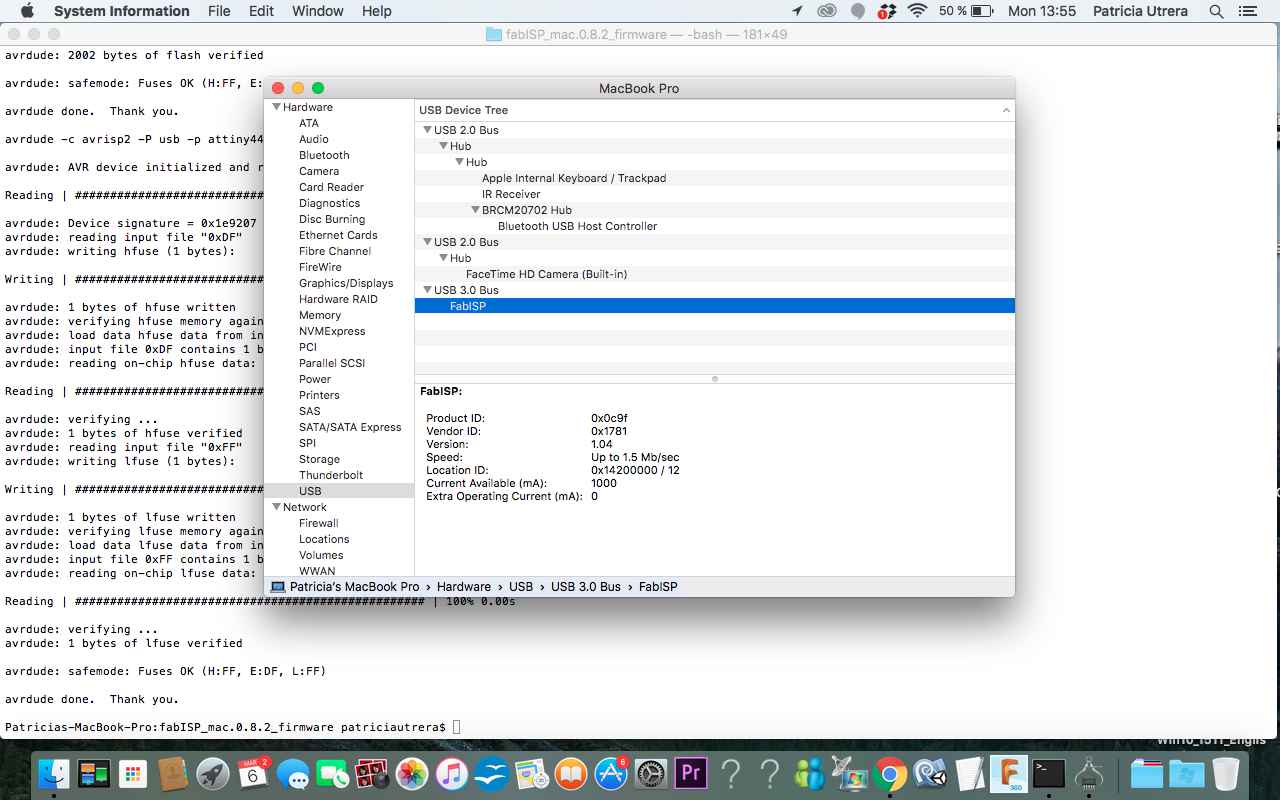
Task: Open Google Chrome in the Dock
Action: click(x=890, y=774)
